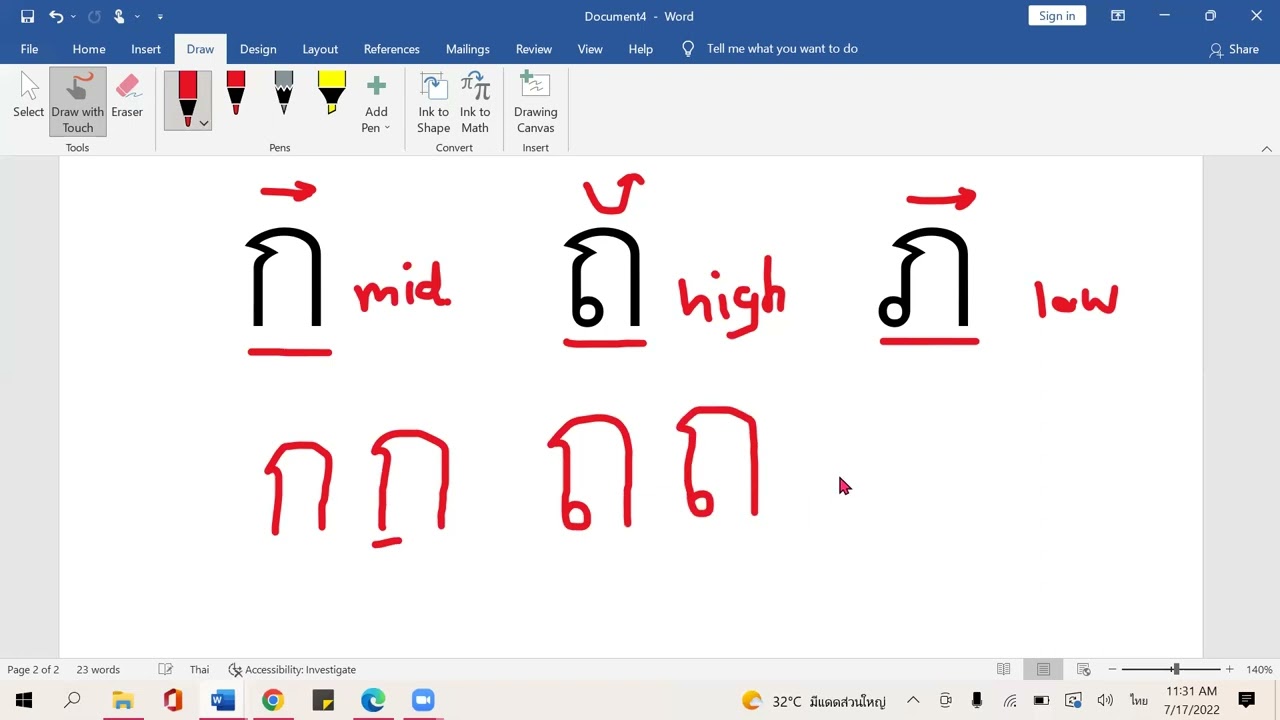This screenshot has height=720, width=1280.
Task: Select the gray pencil pen
Action: 284,92
